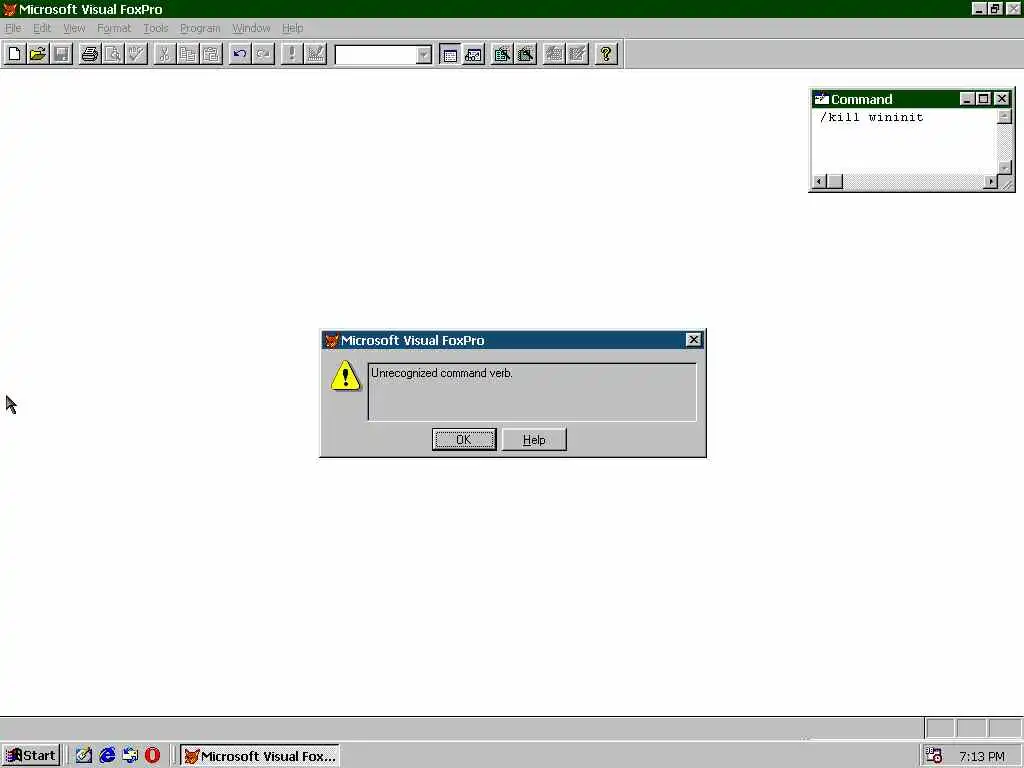This screenshot has height=768, width=1024.
Task: Minimize the Command window
Action: tap(967, 99)
